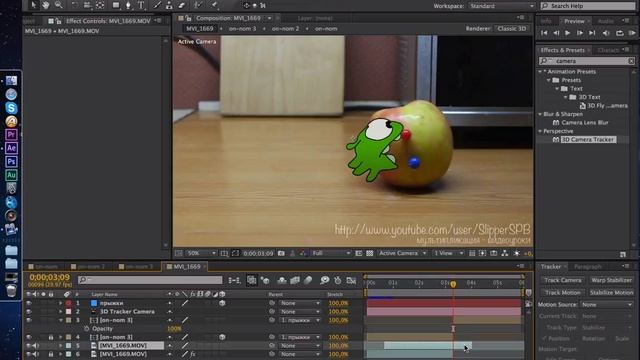The height and width of the screenshot is (360, 640).
Task: Open the Preview panel tab
Action: pyautogui.click(x=574, y=21)
